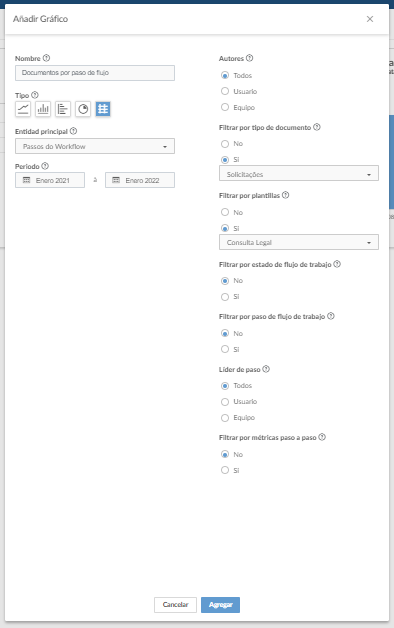Open help for Filtrar por plantillas
Screen dimensions: 394x628
[285, 195]
